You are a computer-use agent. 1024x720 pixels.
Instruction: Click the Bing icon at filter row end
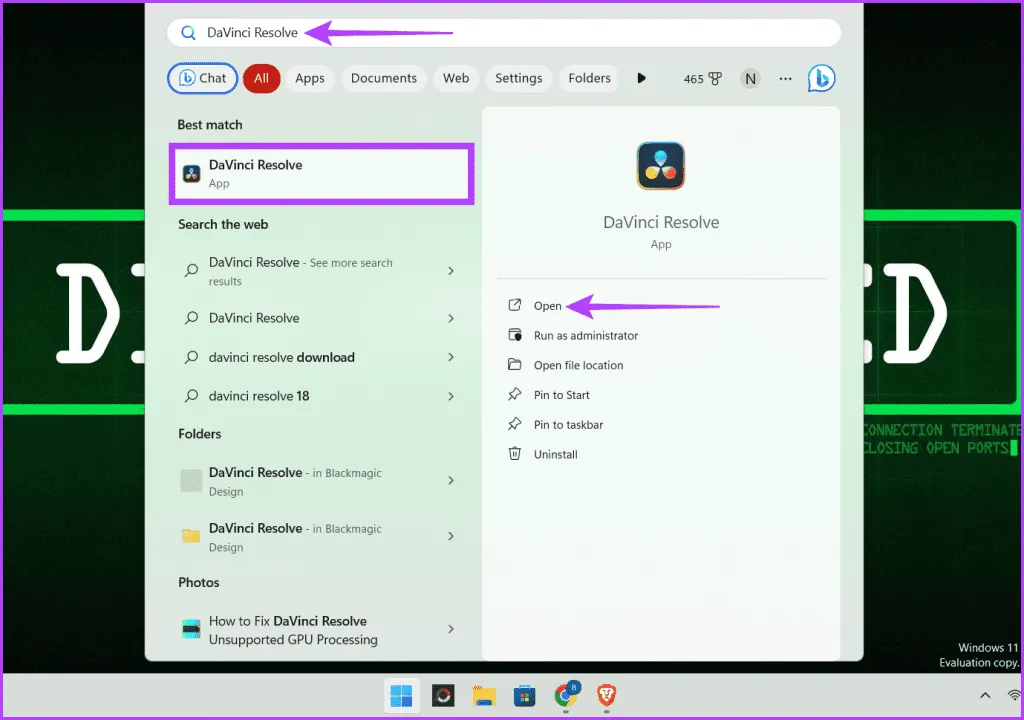(x=821, y=78)
